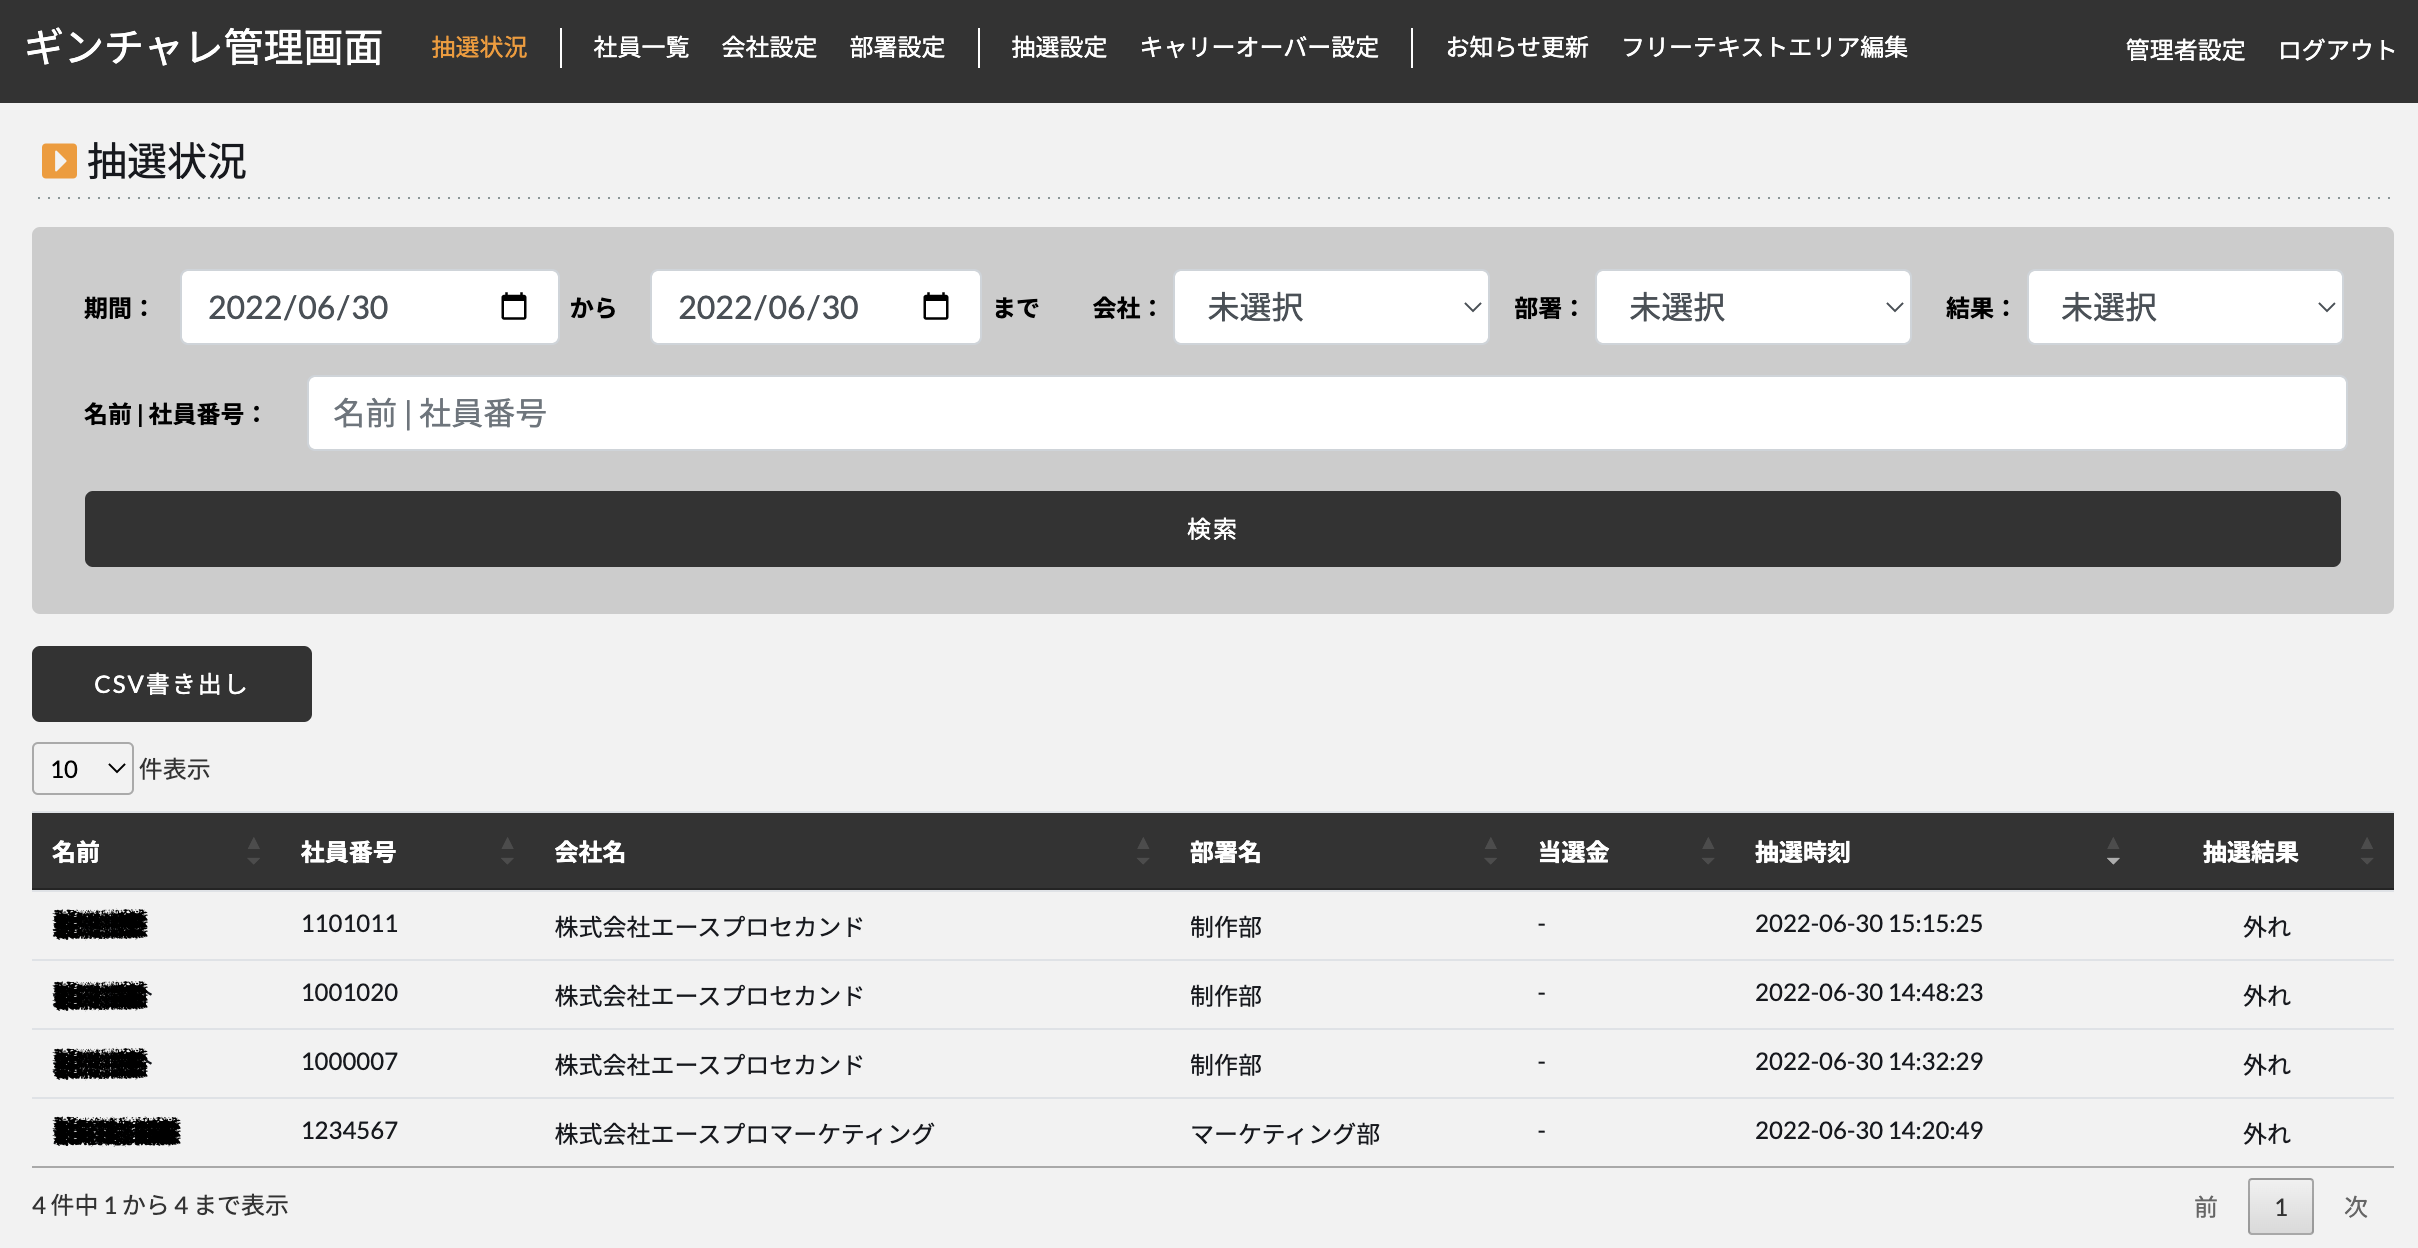Screen dimensions: 2418x1248
Task: Open キャリーオーバー設定 navigation item
Action: point(1259,48)
